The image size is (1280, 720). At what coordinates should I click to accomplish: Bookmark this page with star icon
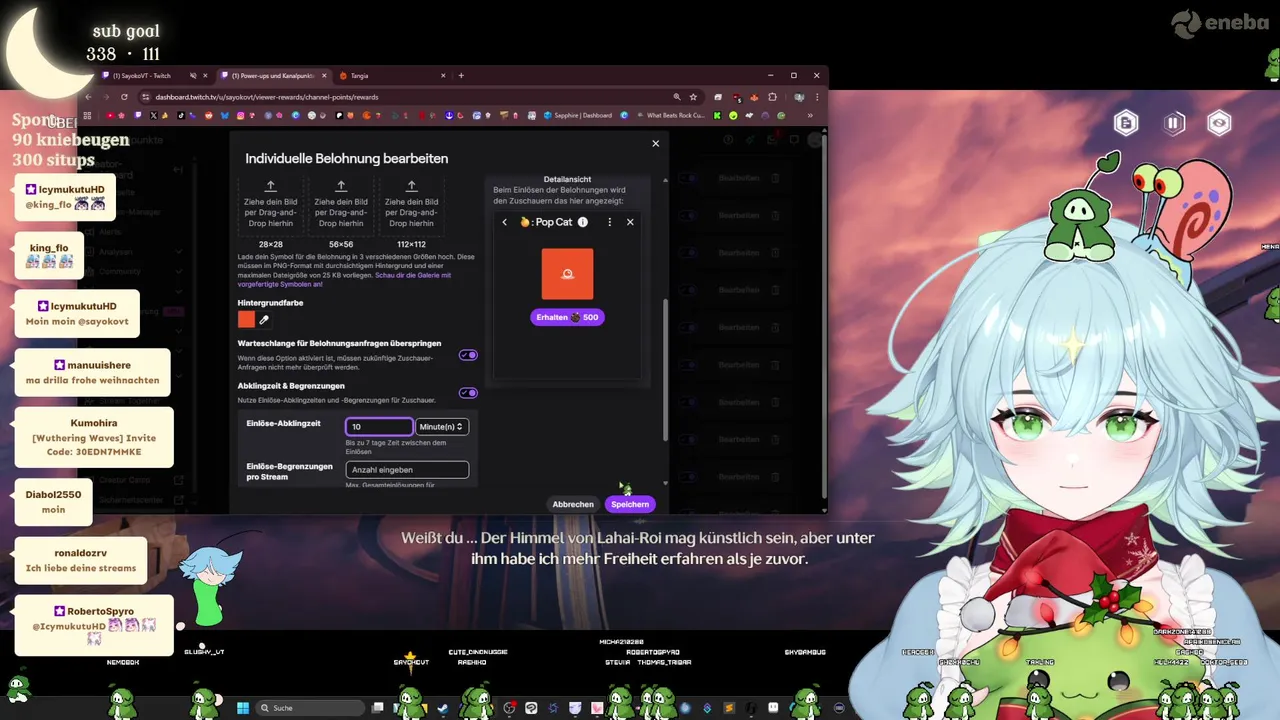[x=693, y=97]
